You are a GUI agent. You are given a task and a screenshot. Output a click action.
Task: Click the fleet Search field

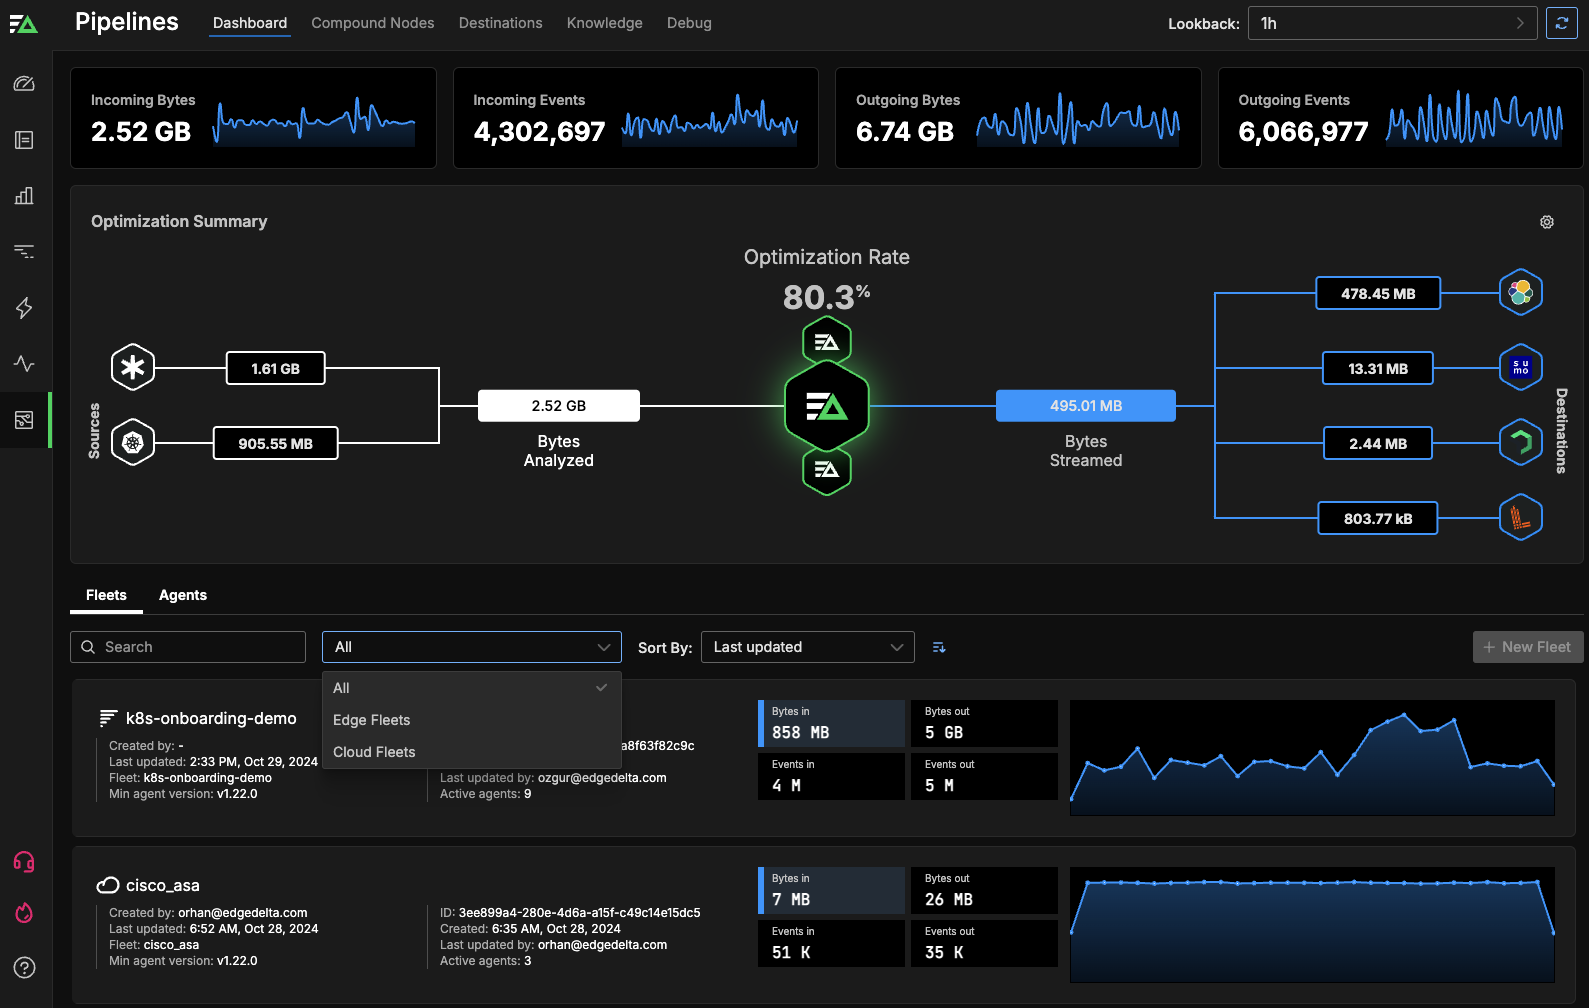[188, 647]
